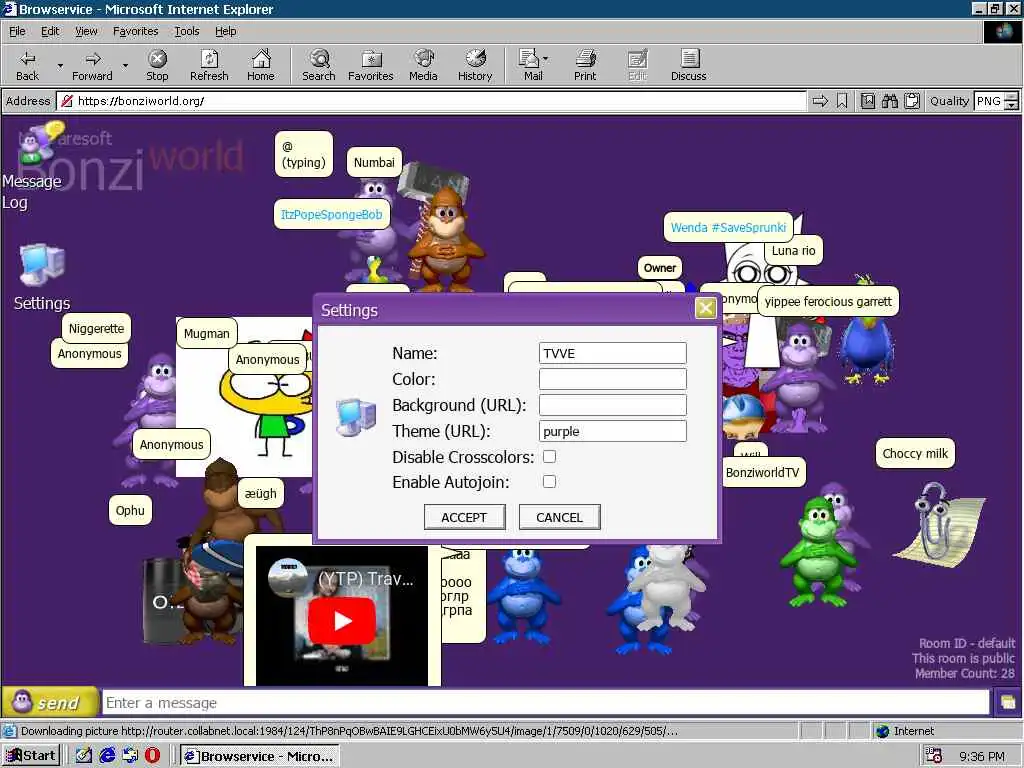Click the binoculars find icon
Screen dimensions: 1024x768
pyautogui.click(x=889, y=101)
